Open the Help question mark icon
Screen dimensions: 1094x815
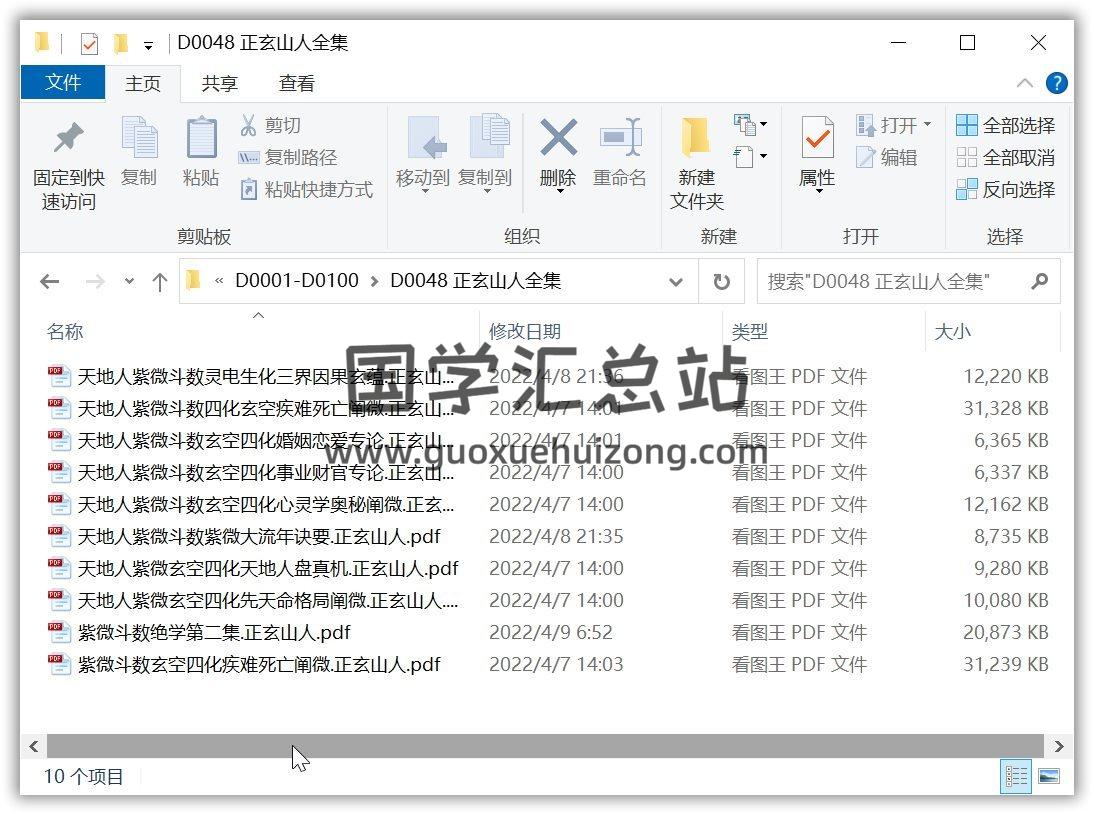click(x=1056, y=83)
